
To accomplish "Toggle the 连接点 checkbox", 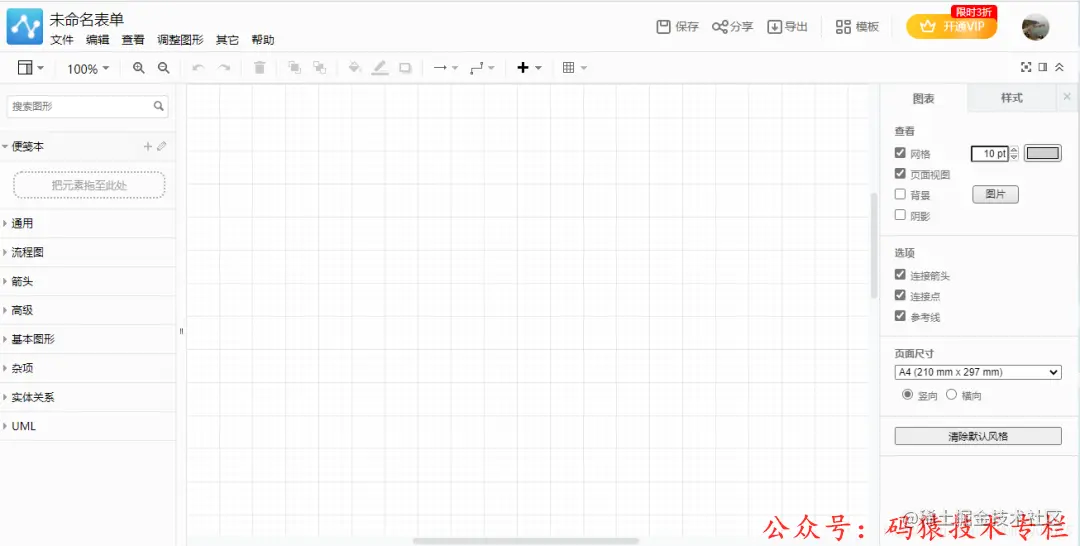I will [900, 295].
